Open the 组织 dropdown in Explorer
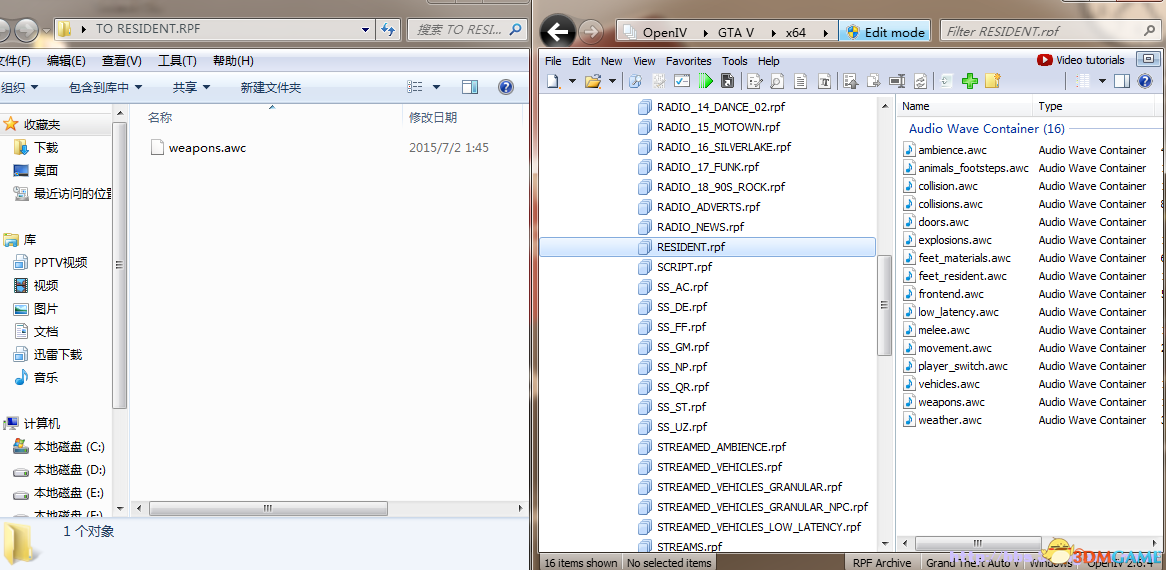Screen dimensions: 1166x570 pyautogui.click(x=19, y=87)
